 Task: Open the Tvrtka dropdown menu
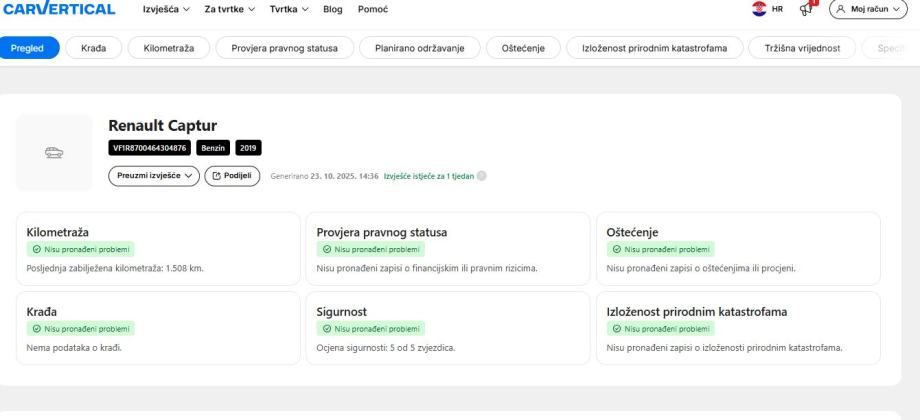tap(289, 9)
